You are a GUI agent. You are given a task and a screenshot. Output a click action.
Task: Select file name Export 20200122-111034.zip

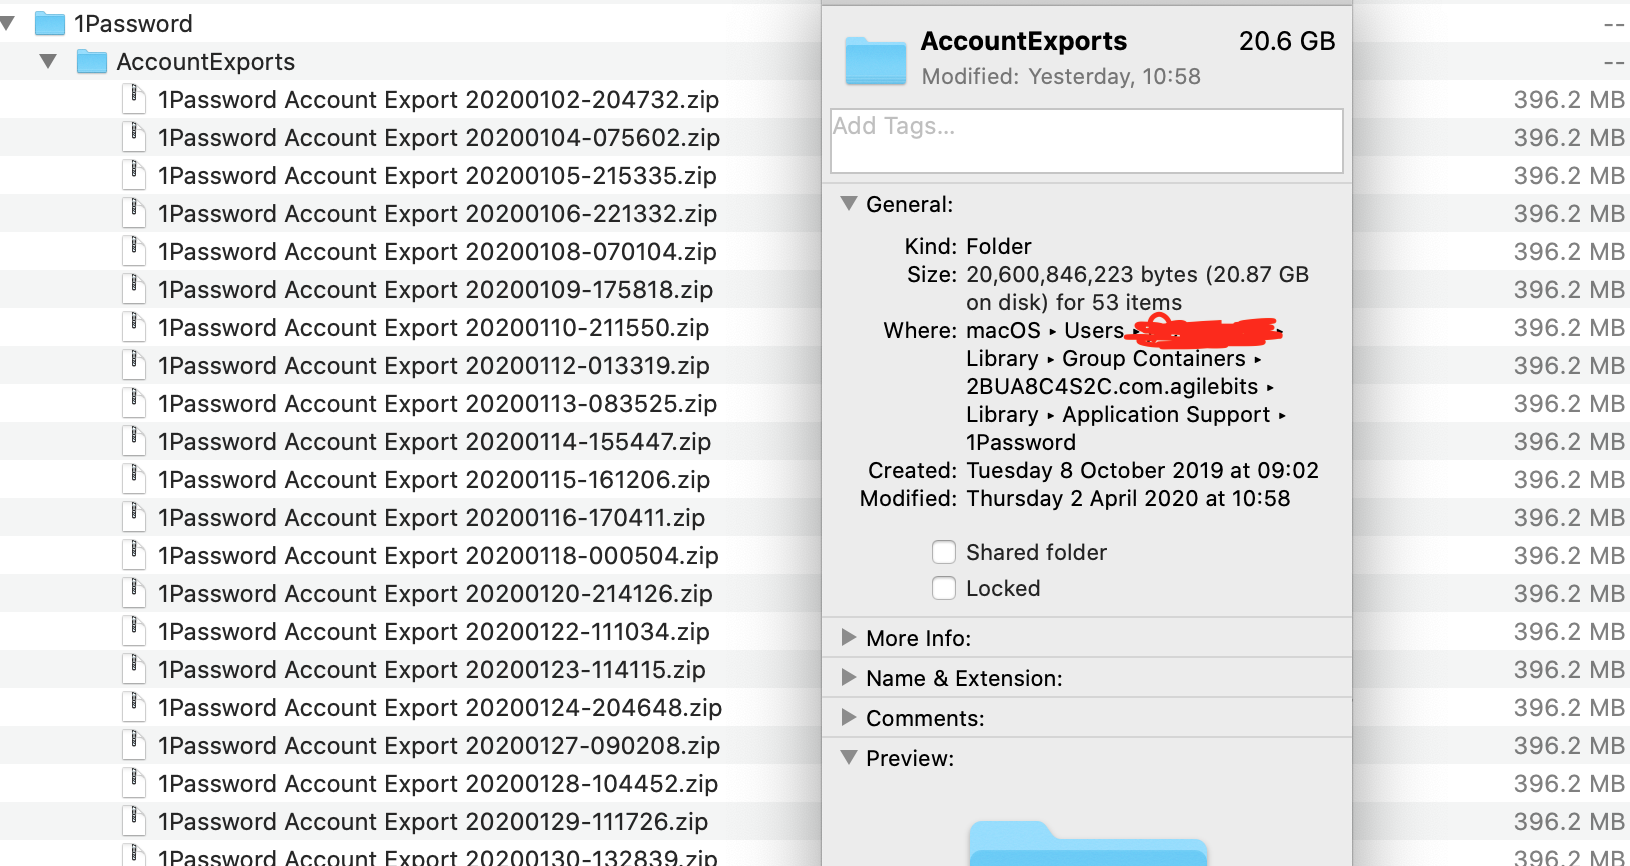(x=434, y=632)
